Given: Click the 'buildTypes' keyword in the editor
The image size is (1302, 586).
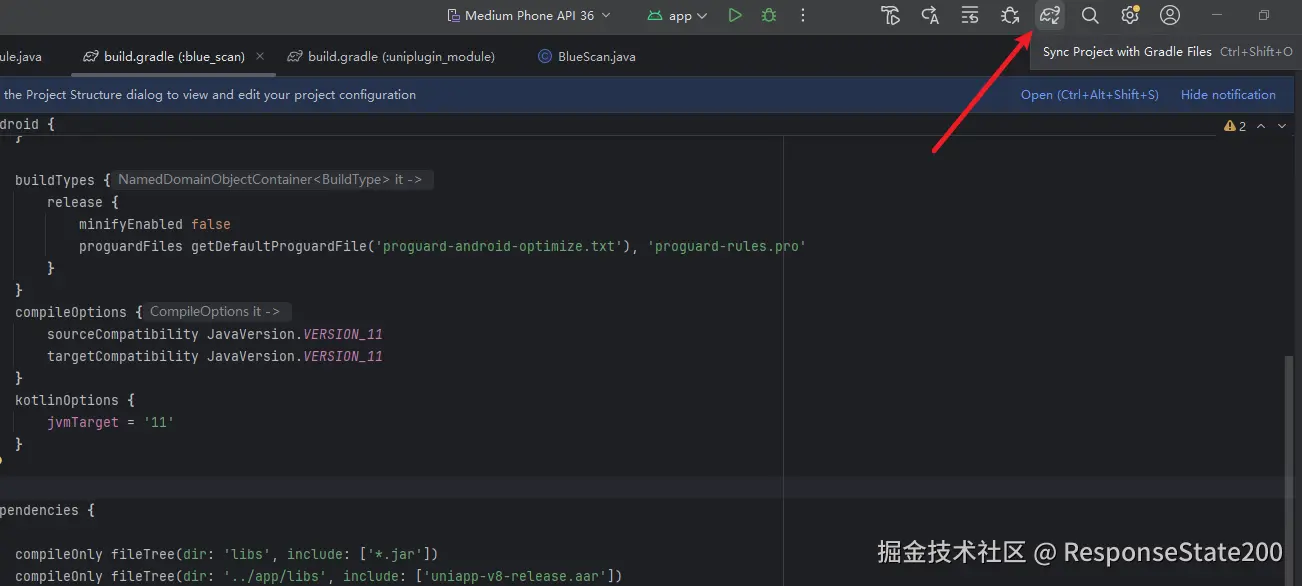Looking at the screenshot, I should [x=54, y=180].
